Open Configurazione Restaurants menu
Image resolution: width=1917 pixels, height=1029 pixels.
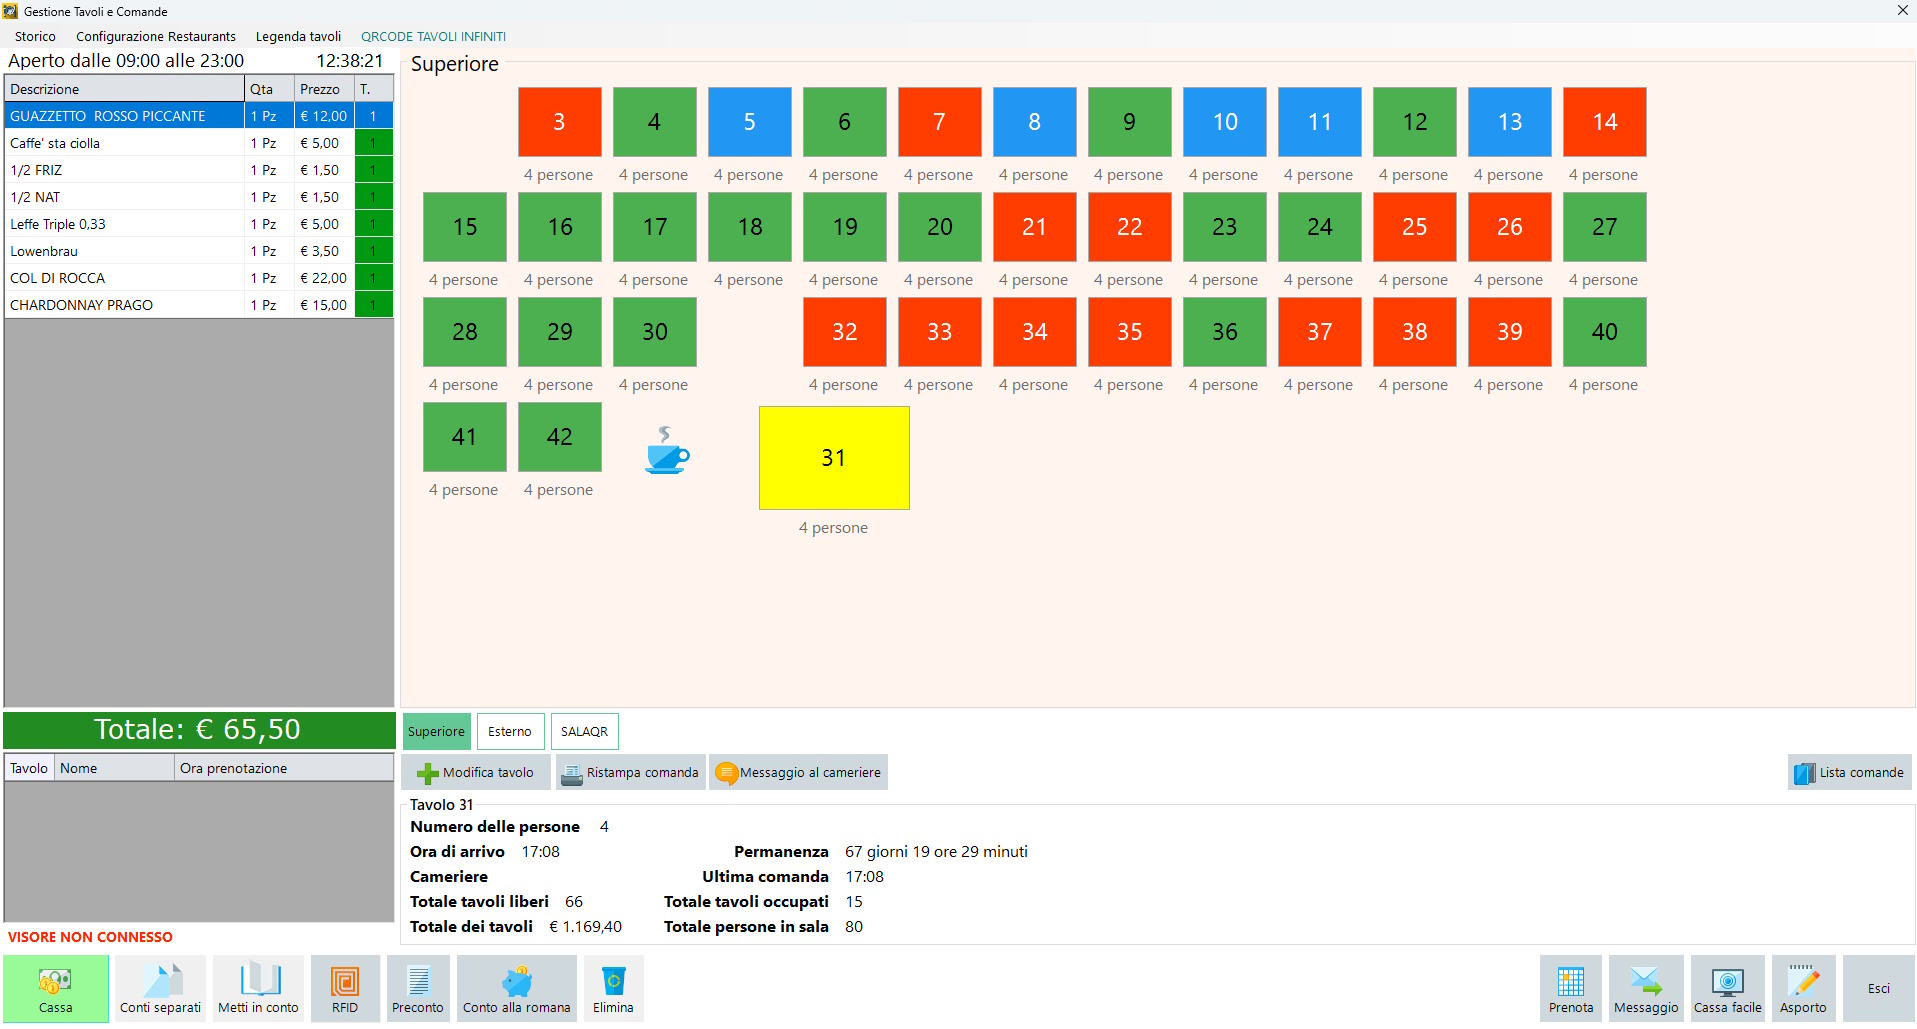click(x=156, y=36)
